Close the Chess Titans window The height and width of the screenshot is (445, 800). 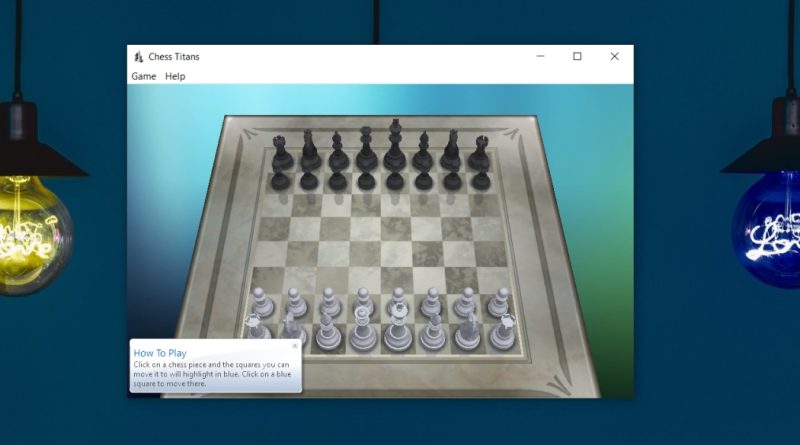(614, 56)
